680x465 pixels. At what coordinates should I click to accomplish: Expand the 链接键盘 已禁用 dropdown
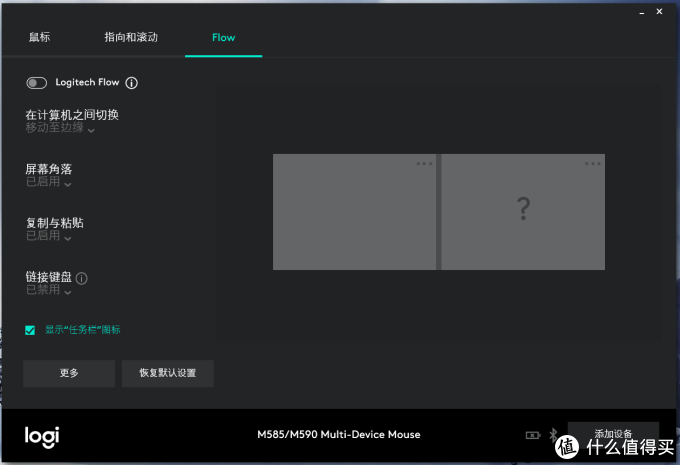(x=48, y=290)
